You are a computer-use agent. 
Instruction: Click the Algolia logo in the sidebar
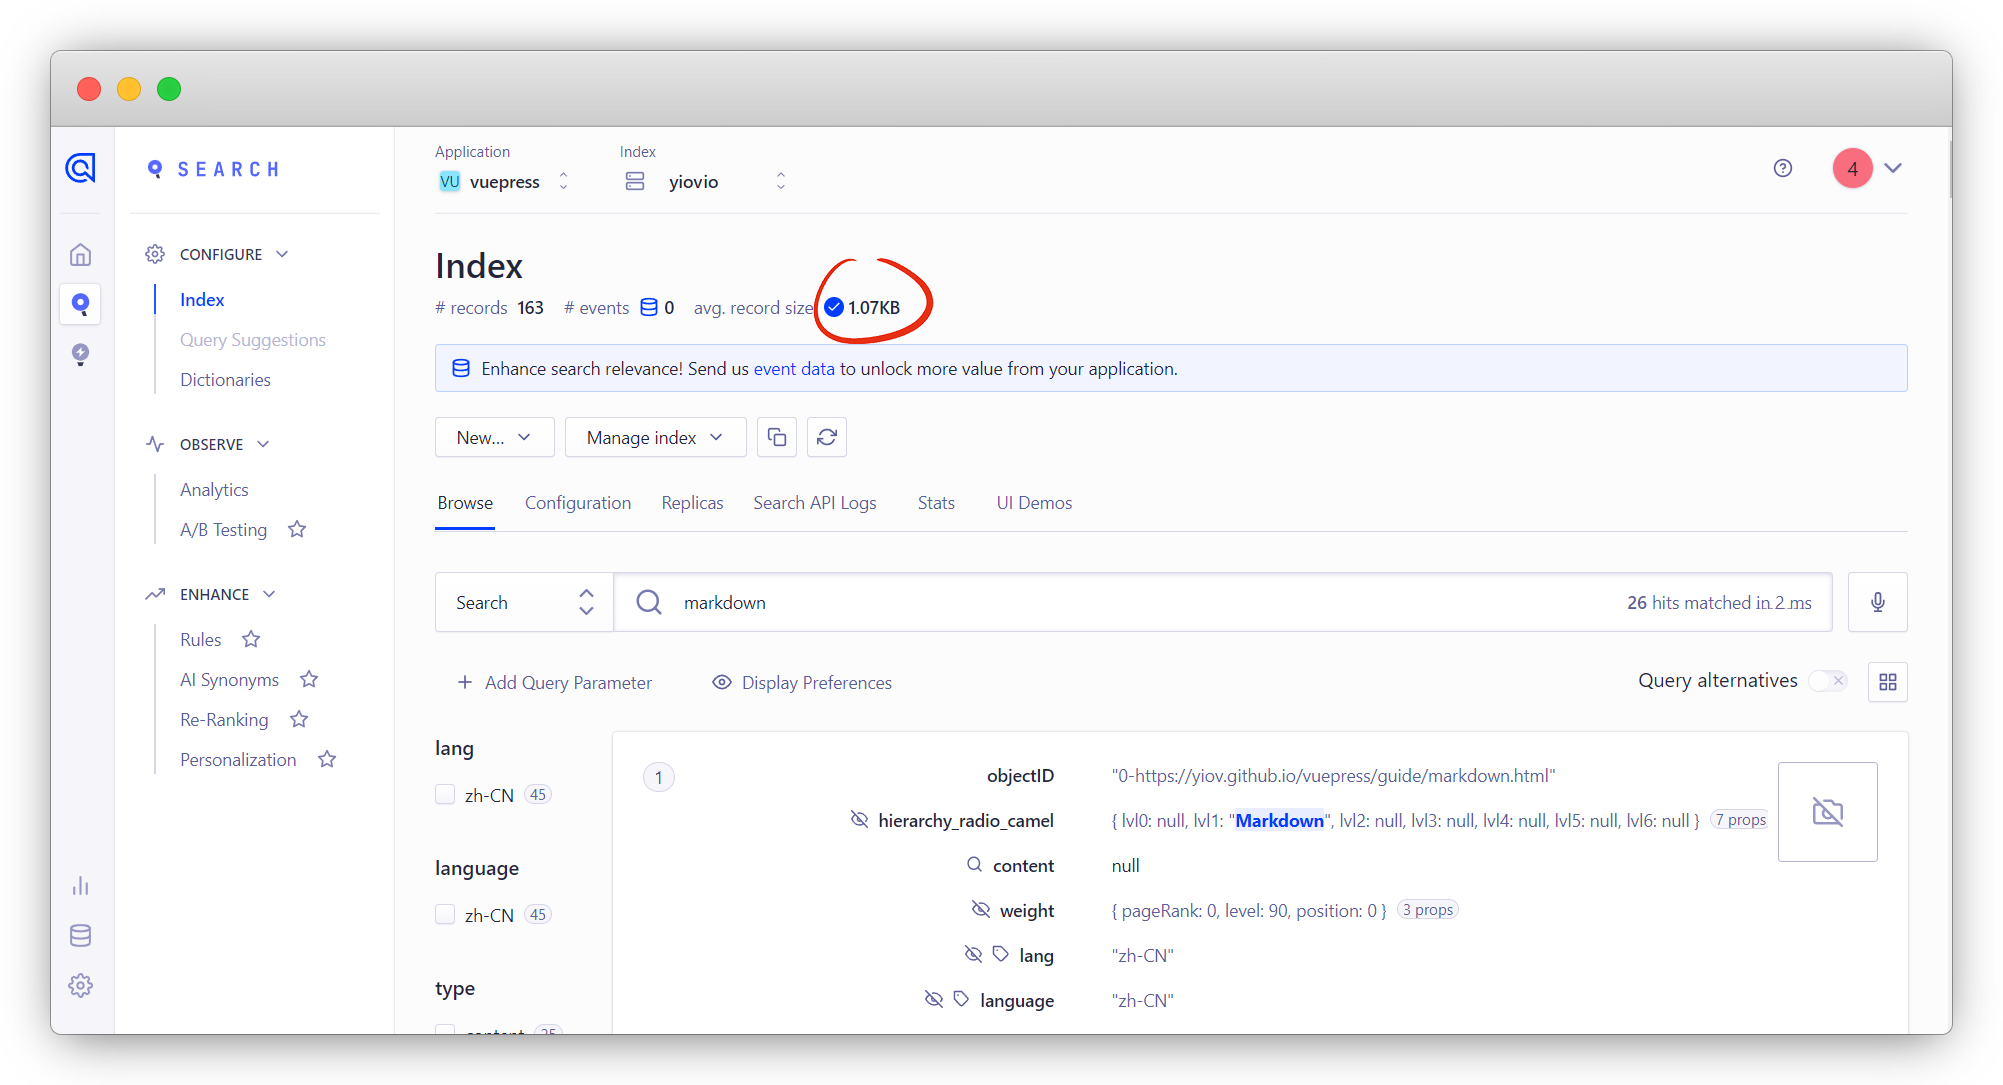click(x=81, y=168)
